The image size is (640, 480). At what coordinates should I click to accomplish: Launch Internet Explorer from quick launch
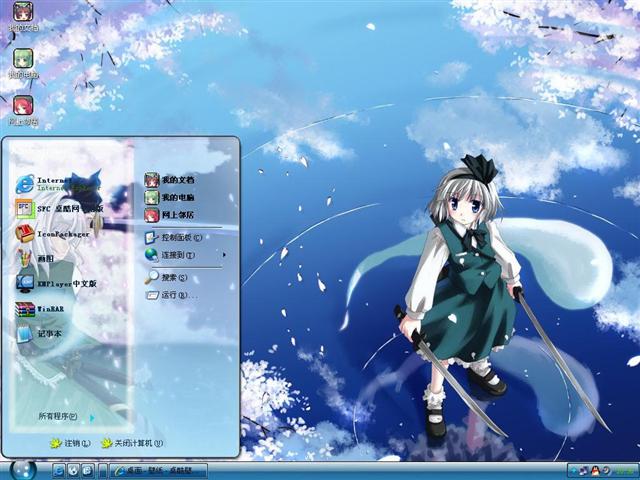[59, 471]
